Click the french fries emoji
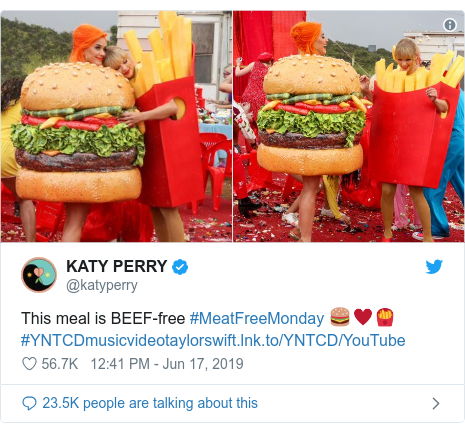The height and width of the screenshot is (432, 465). click(x=385, y=317)
